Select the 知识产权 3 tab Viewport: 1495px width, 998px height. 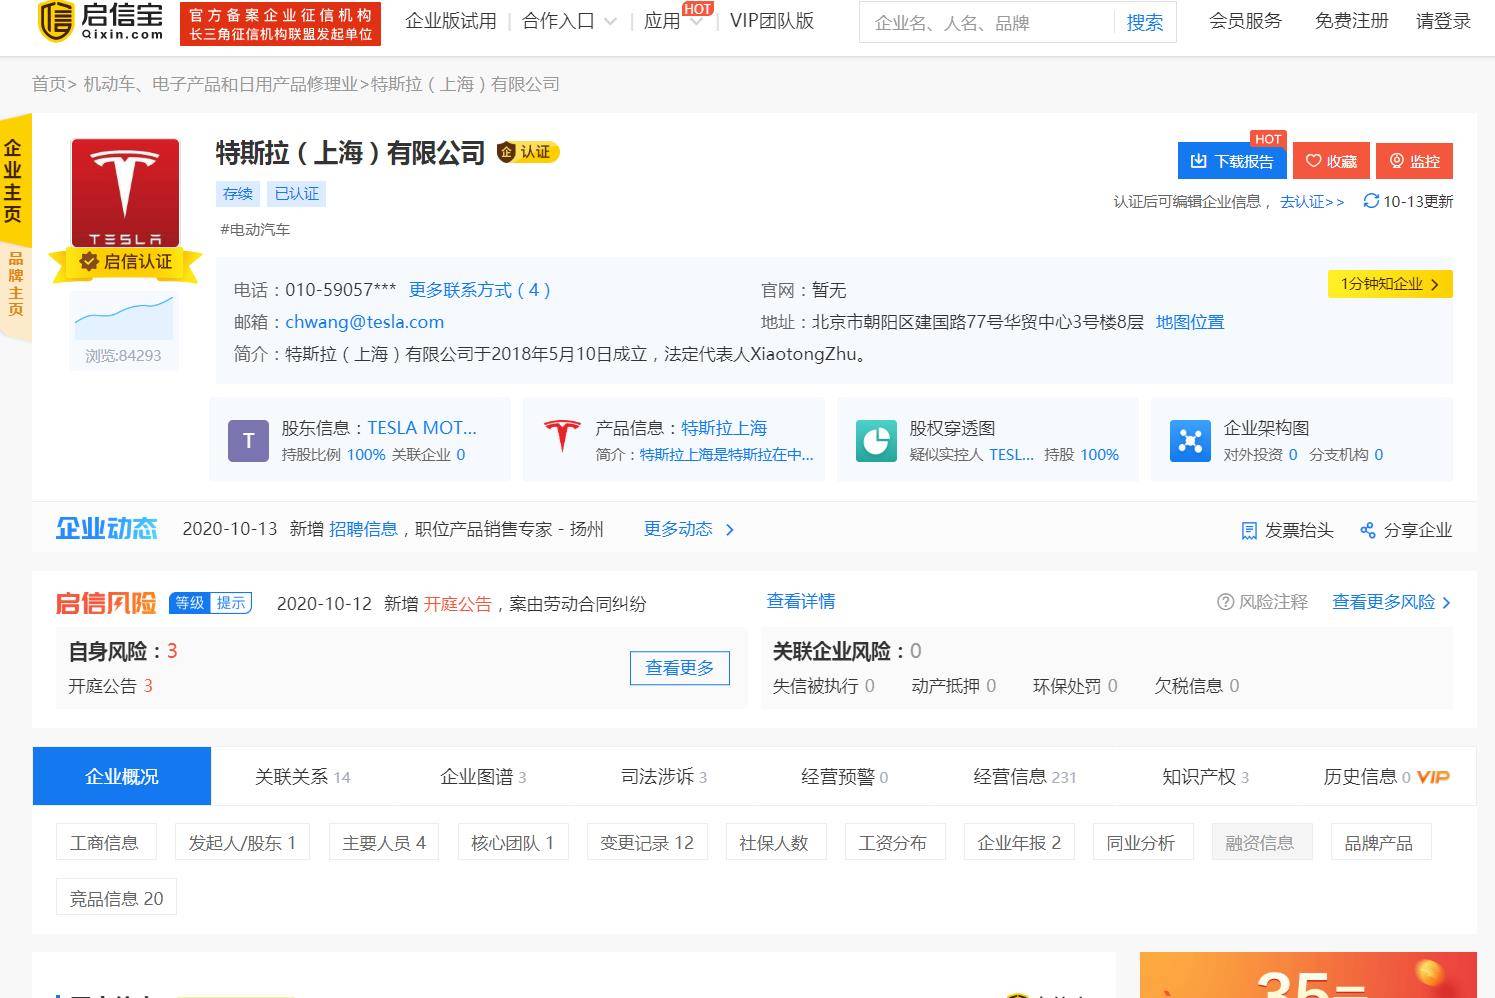(1206, 777)
